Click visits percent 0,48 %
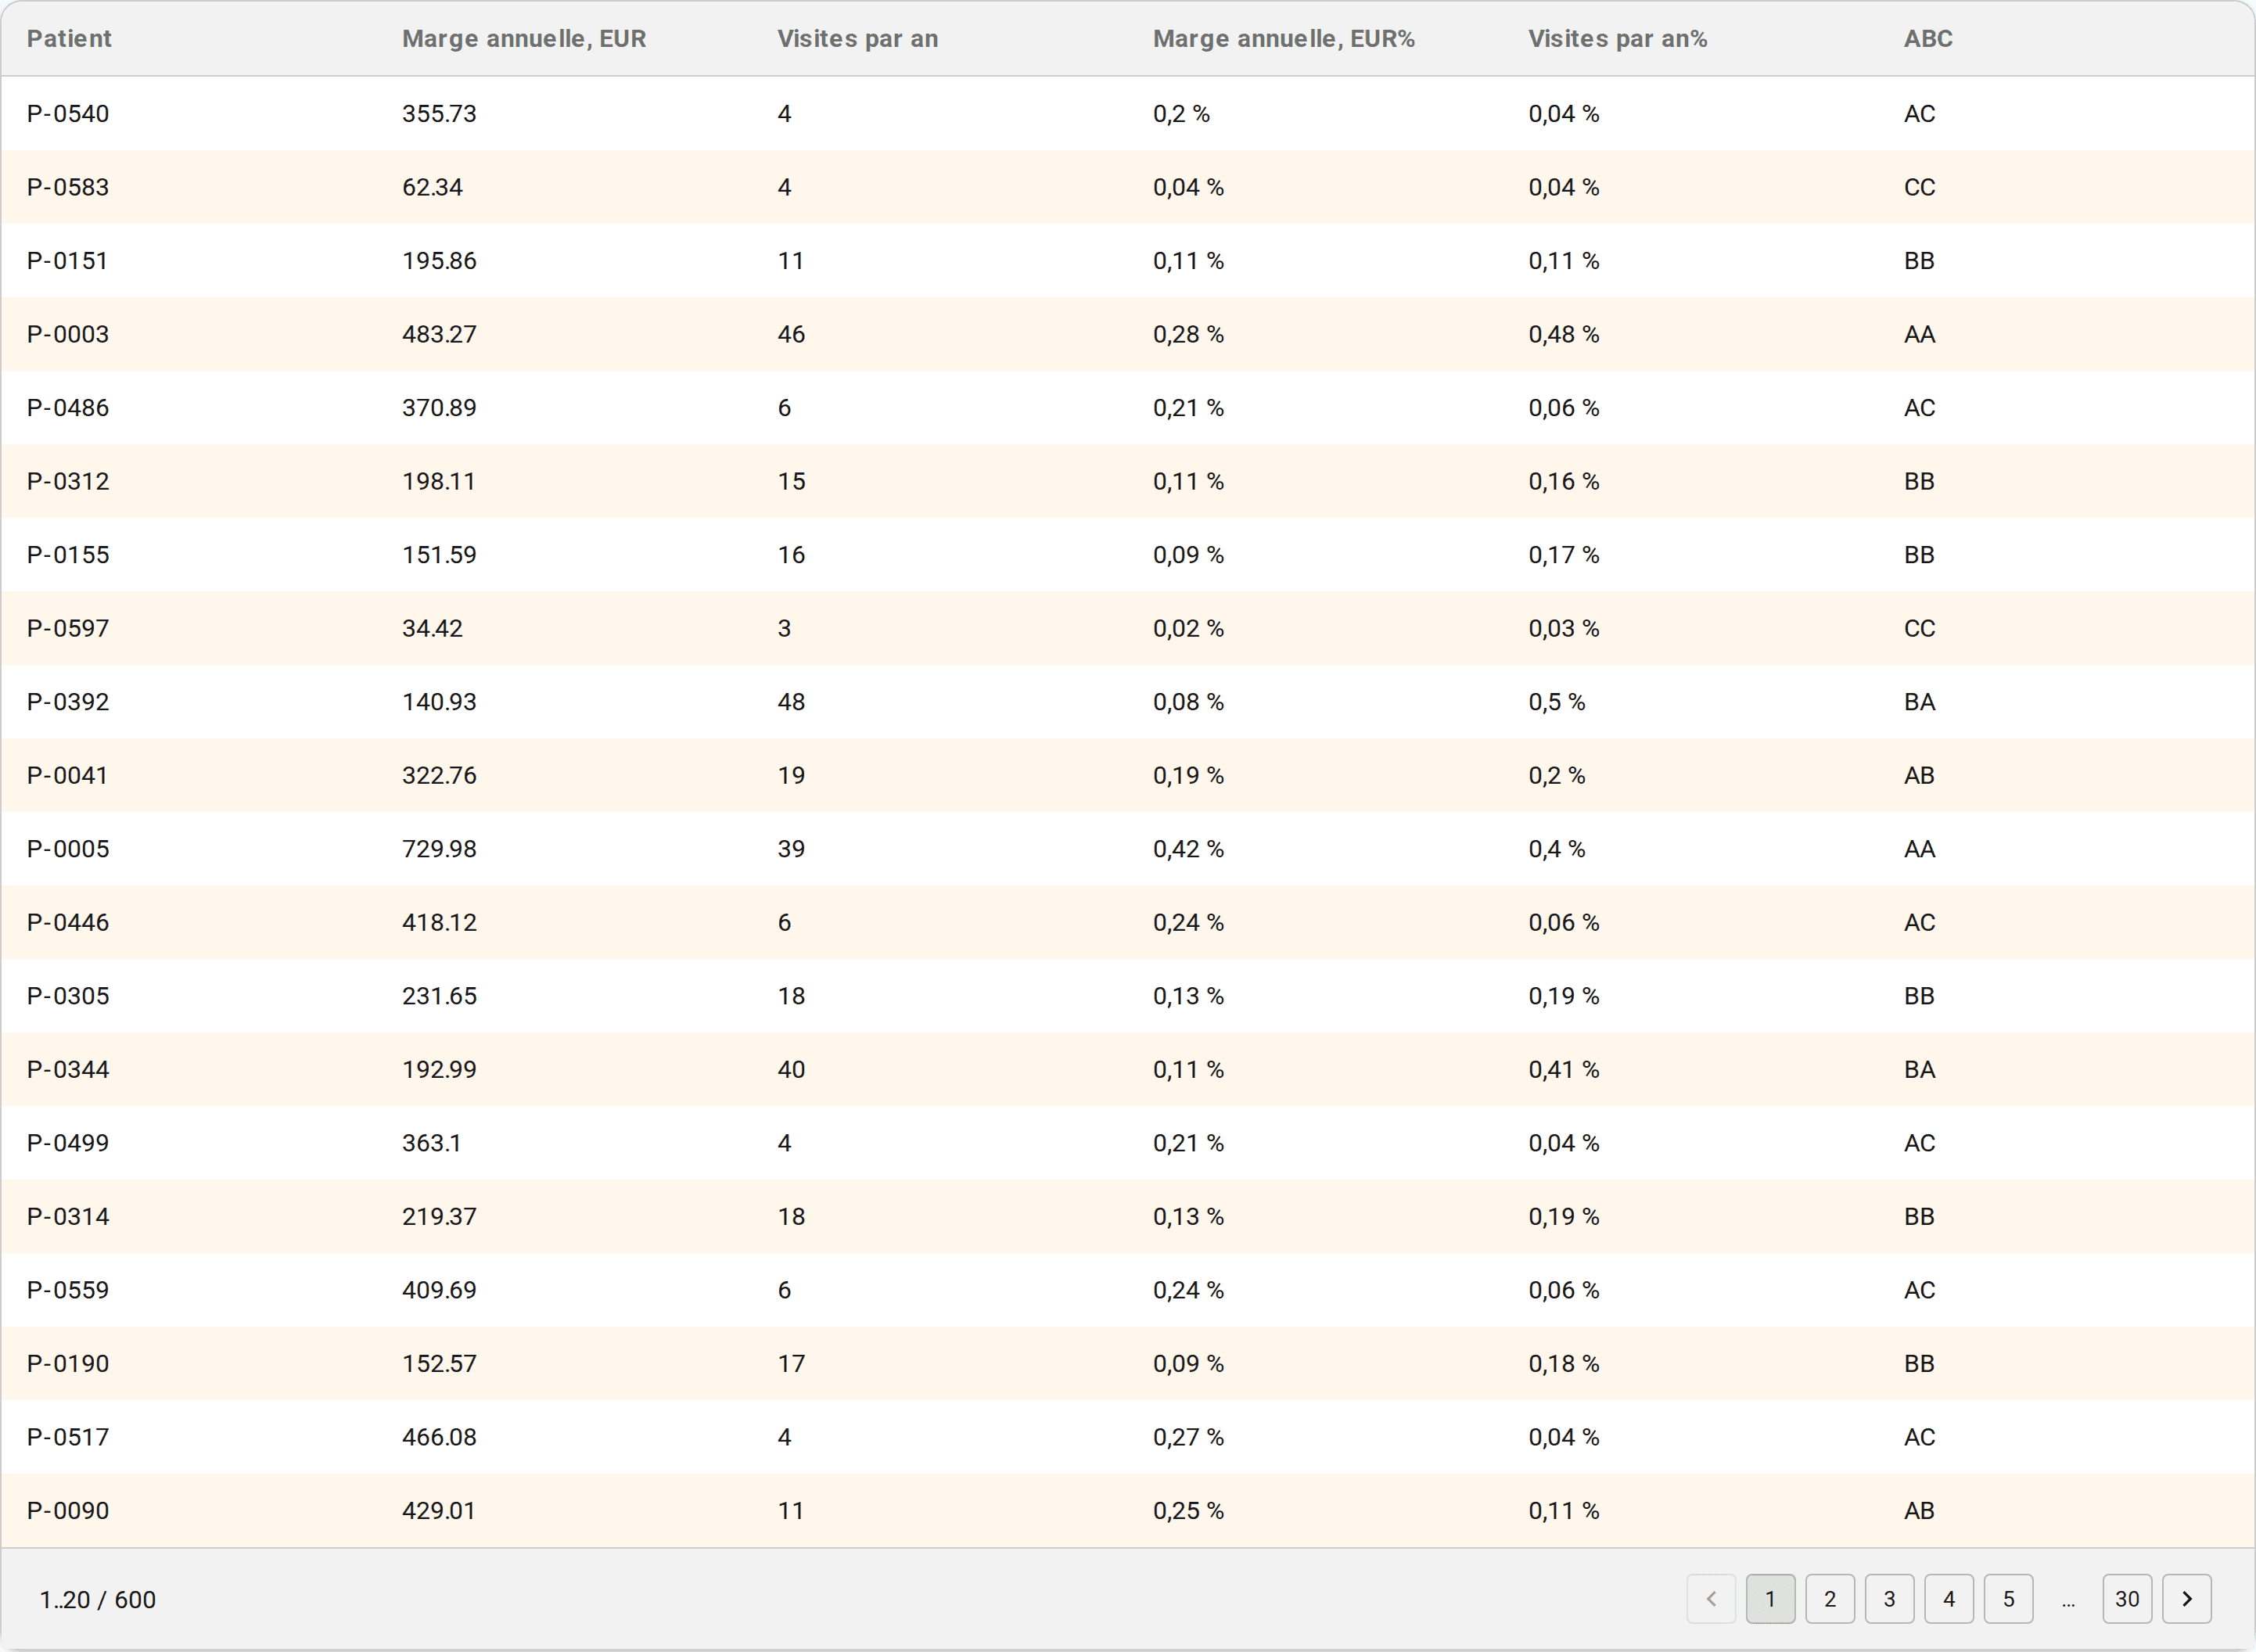This screenshot has width=2256, height=1652. click(1563, 334)
